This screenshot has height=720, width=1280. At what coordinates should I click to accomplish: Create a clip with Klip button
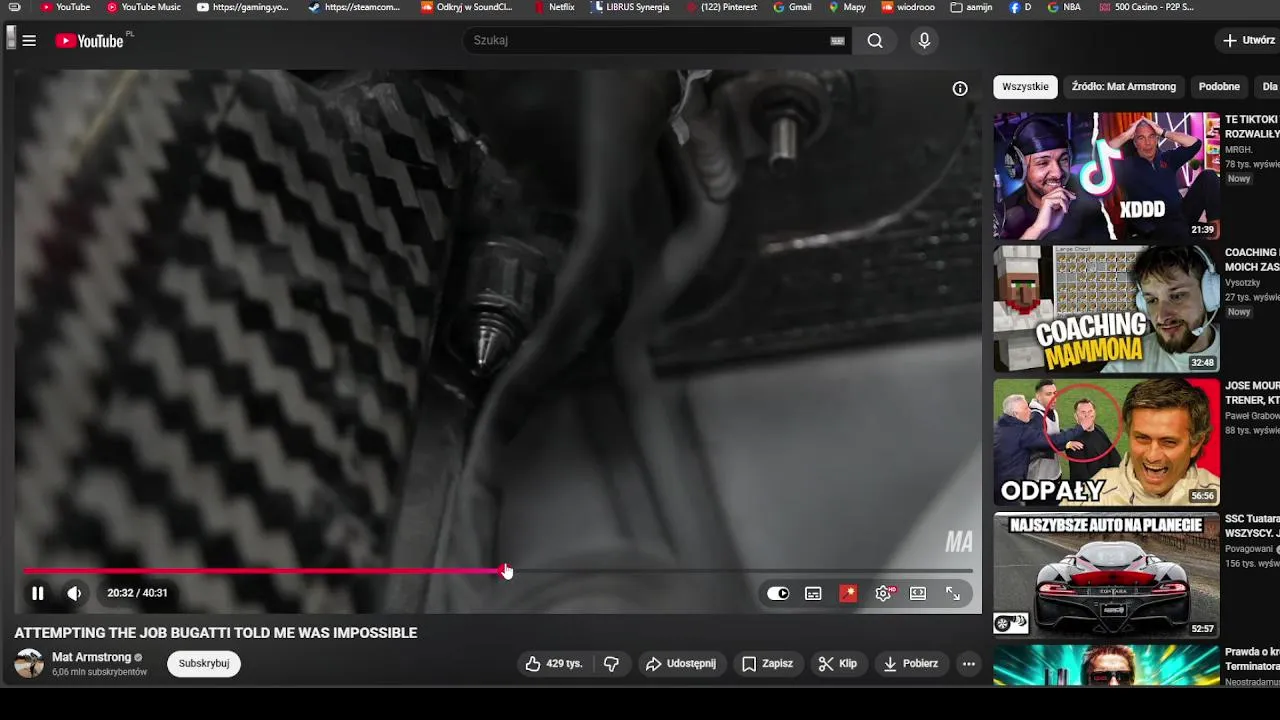tap(838, 663)
